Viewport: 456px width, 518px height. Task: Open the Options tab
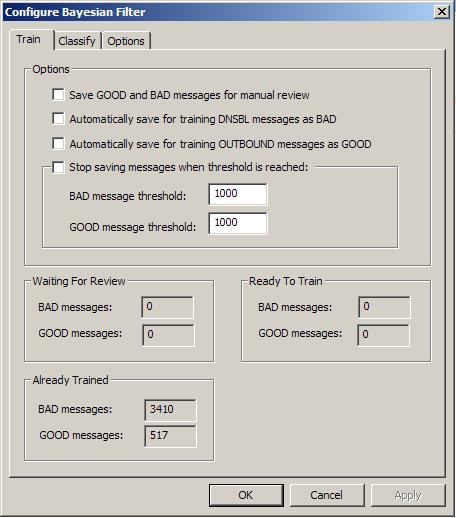coord(126,41)
